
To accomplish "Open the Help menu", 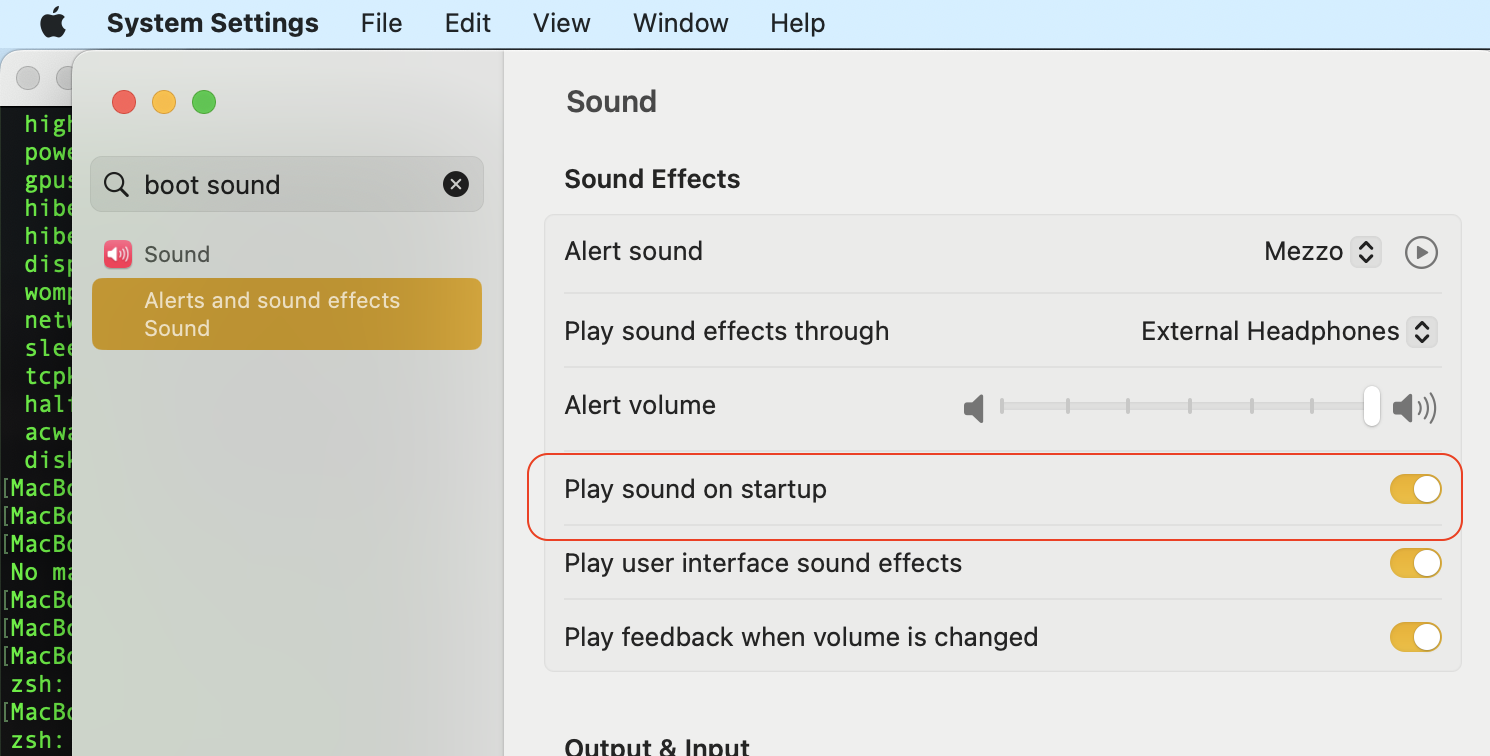I will (798, 23).
